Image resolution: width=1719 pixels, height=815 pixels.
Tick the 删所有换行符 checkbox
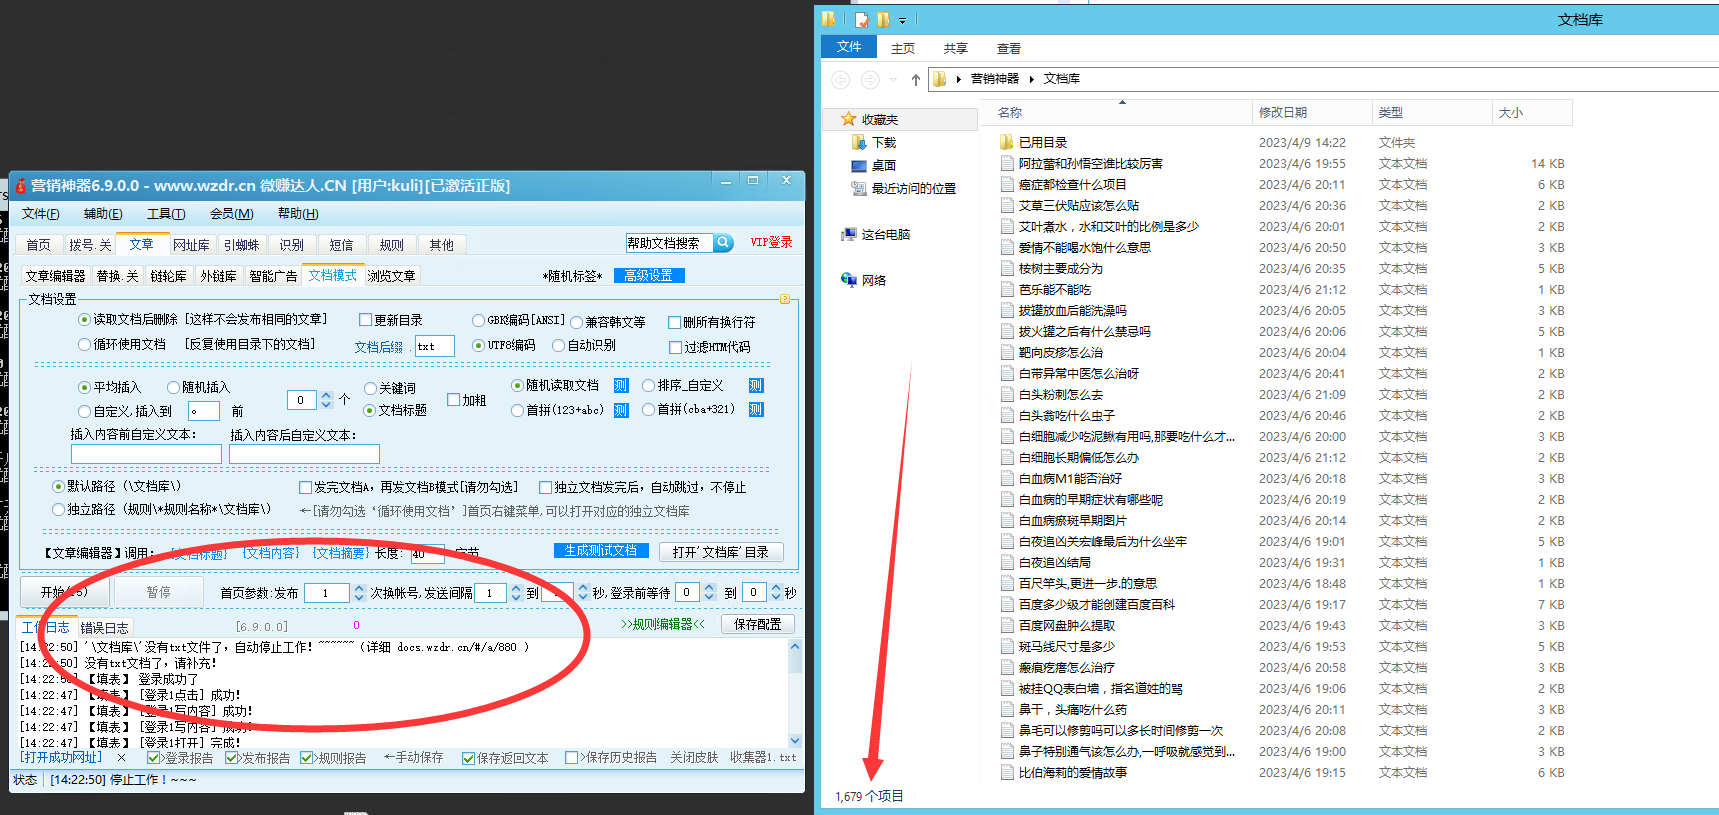pos(675,323)
